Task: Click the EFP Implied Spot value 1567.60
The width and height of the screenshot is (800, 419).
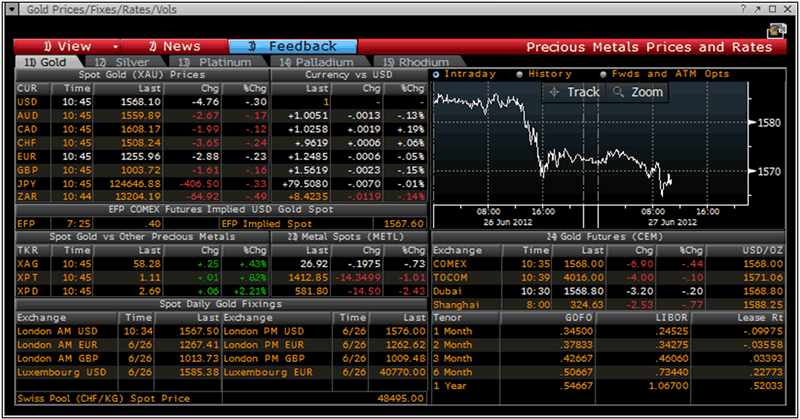Action: (404, 224)
